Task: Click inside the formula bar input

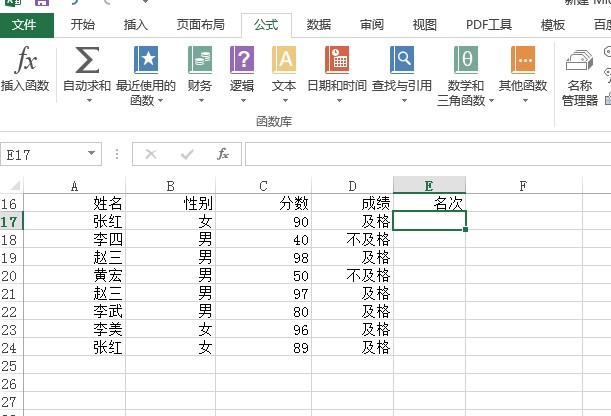Action: [x=428, y=154]
